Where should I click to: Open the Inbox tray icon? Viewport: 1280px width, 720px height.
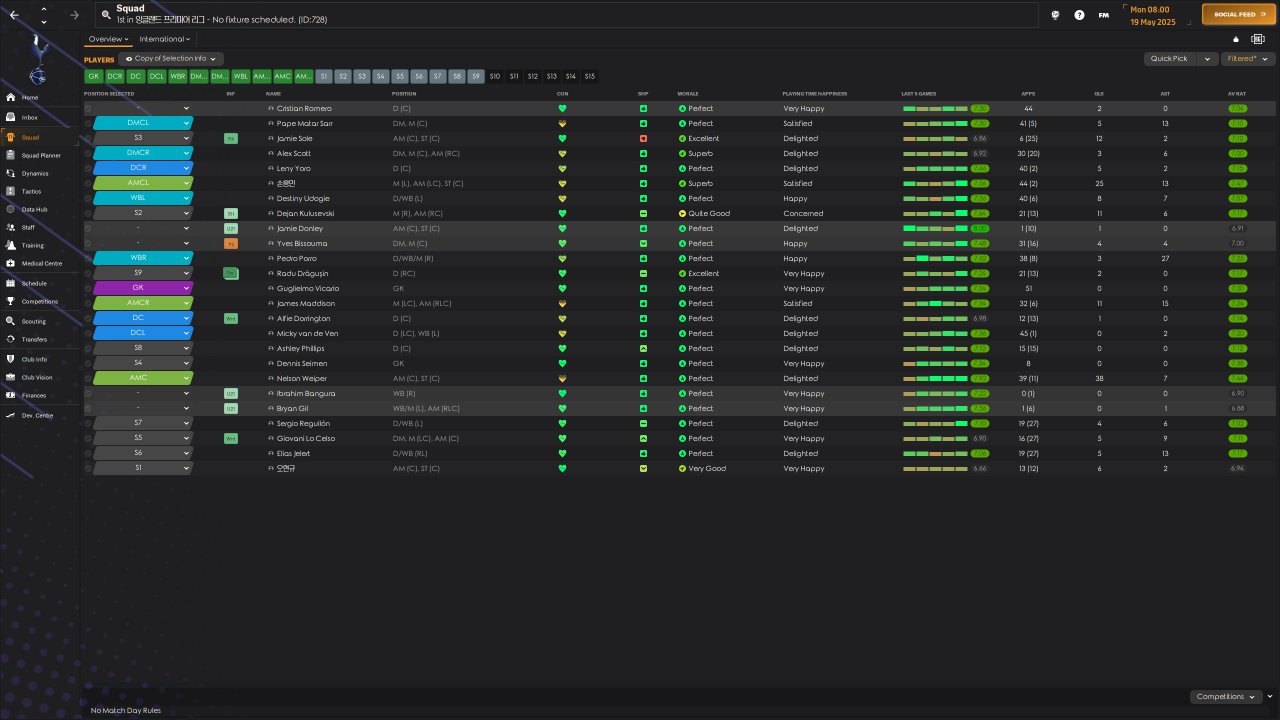pos(11,117)
